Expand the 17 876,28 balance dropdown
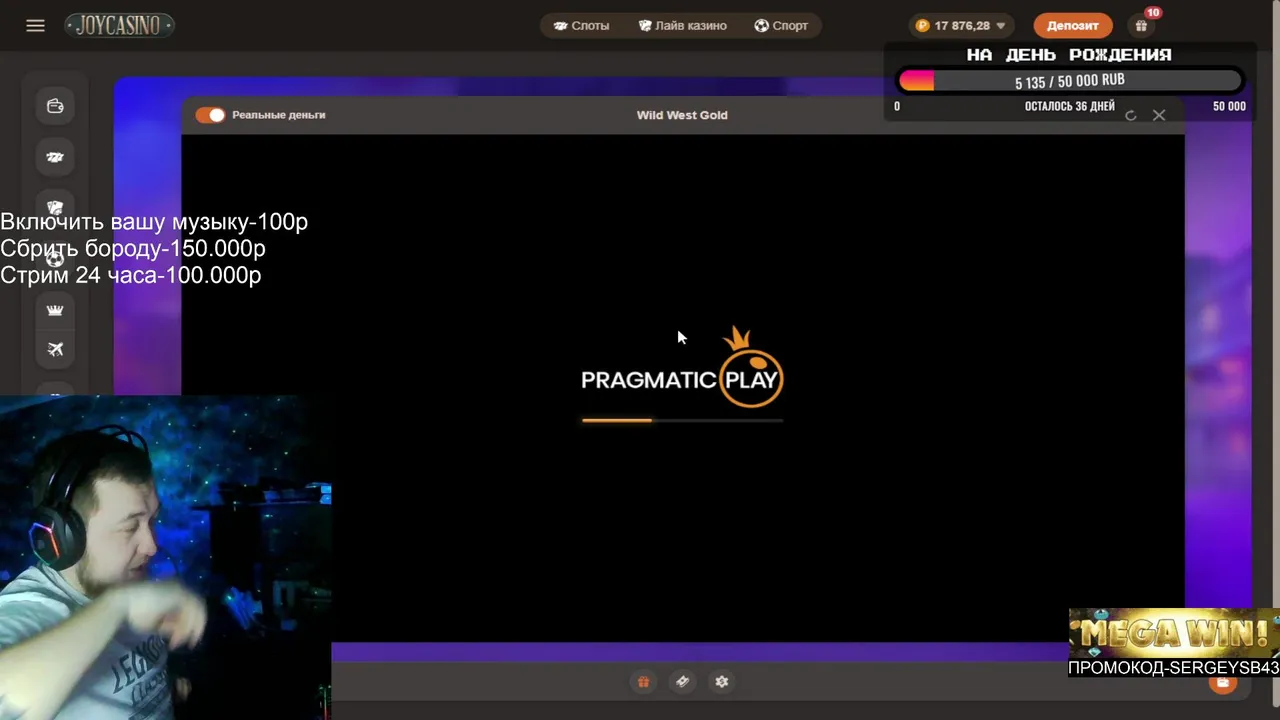This screenshot has width=1280, height=720. (961, 25)
